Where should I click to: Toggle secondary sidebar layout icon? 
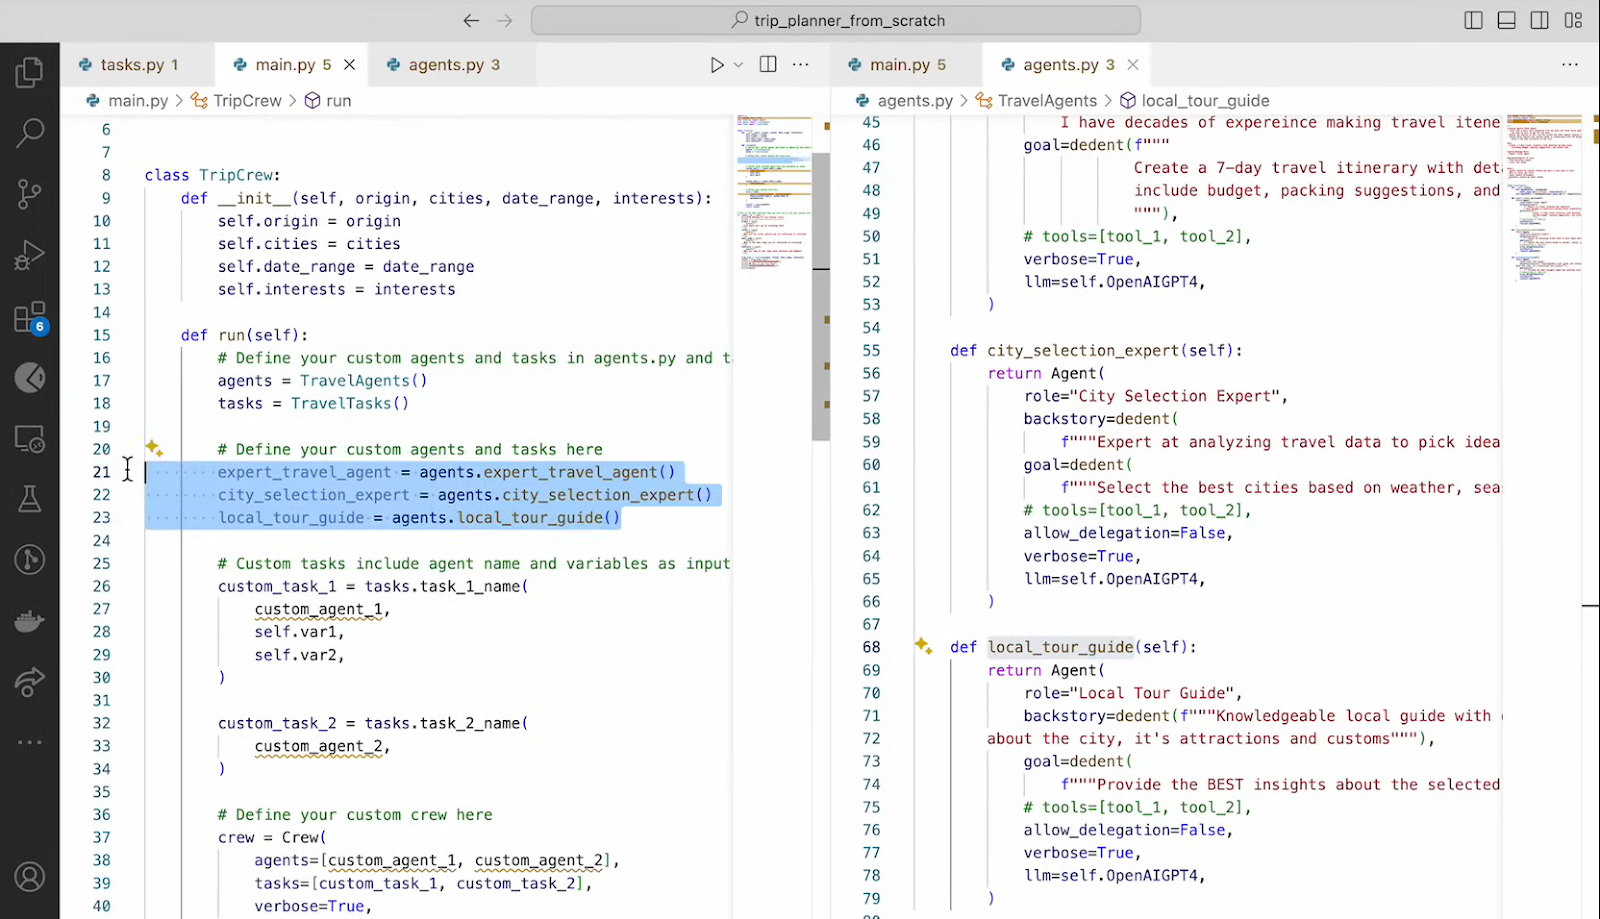1540,20
